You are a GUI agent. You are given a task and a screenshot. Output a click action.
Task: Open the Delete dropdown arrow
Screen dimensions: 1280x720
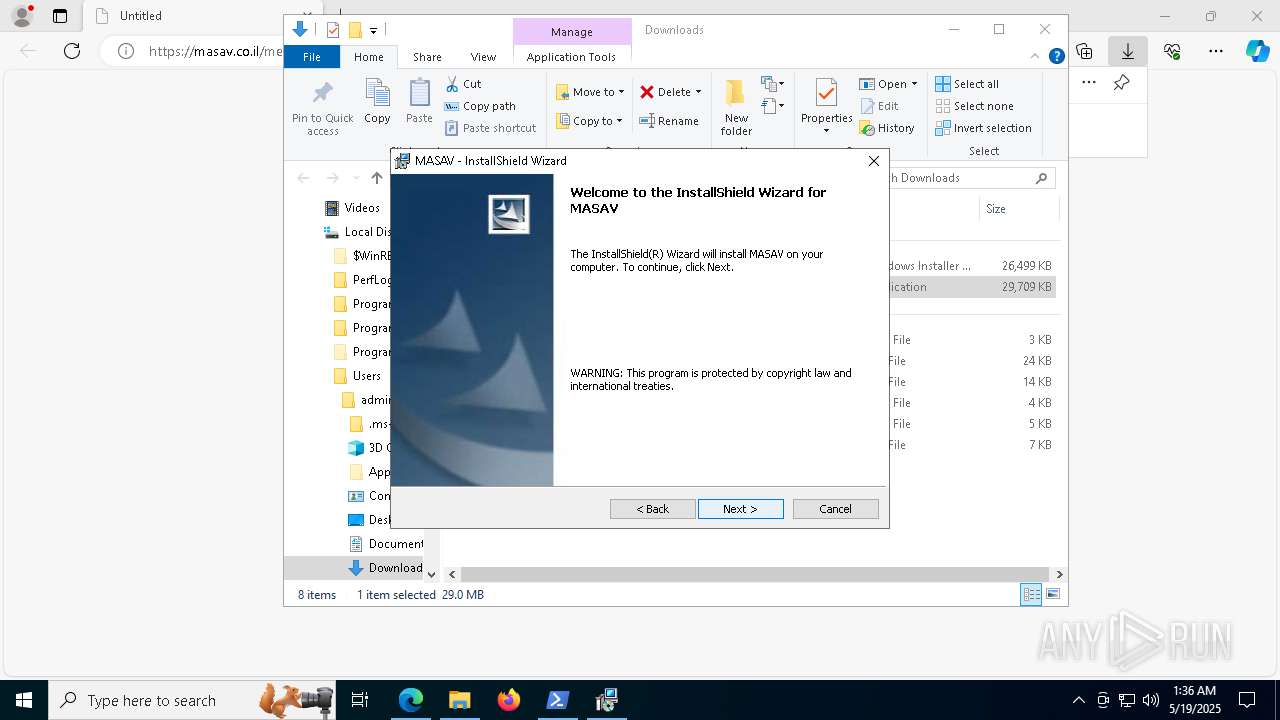(x=698, y=92)
